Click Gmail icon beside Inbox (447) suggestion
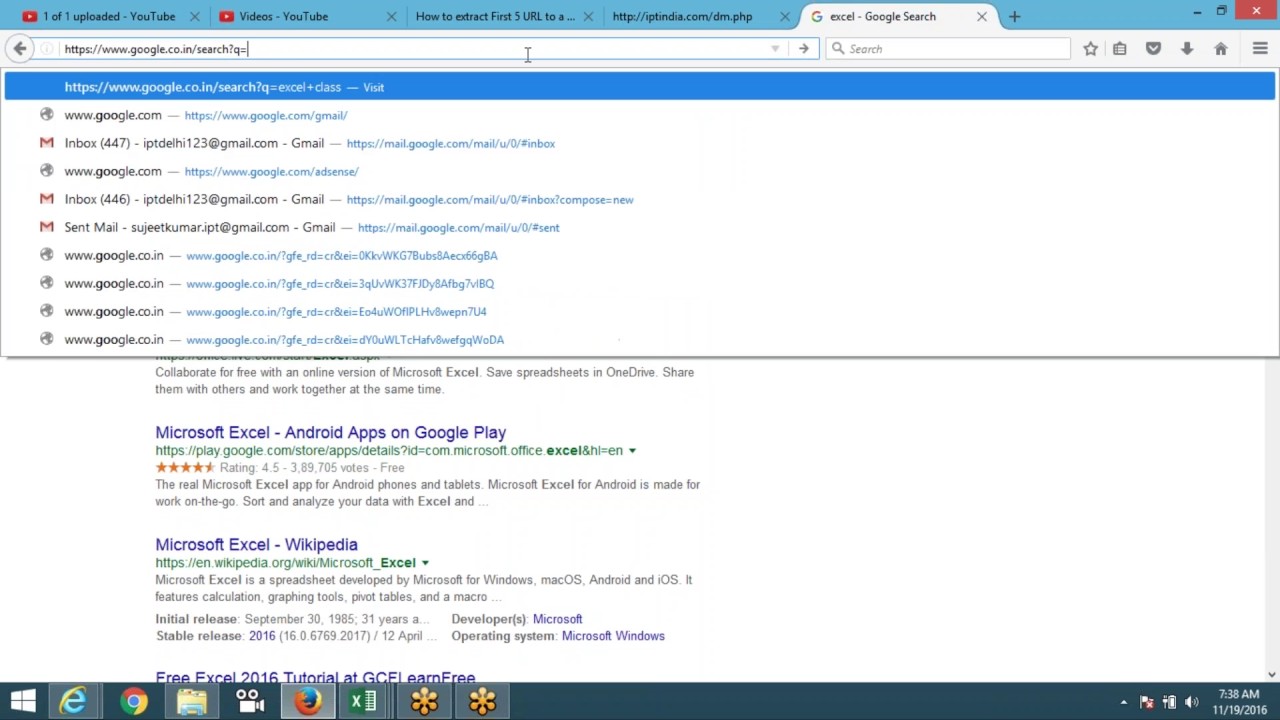 pos(46,143)
